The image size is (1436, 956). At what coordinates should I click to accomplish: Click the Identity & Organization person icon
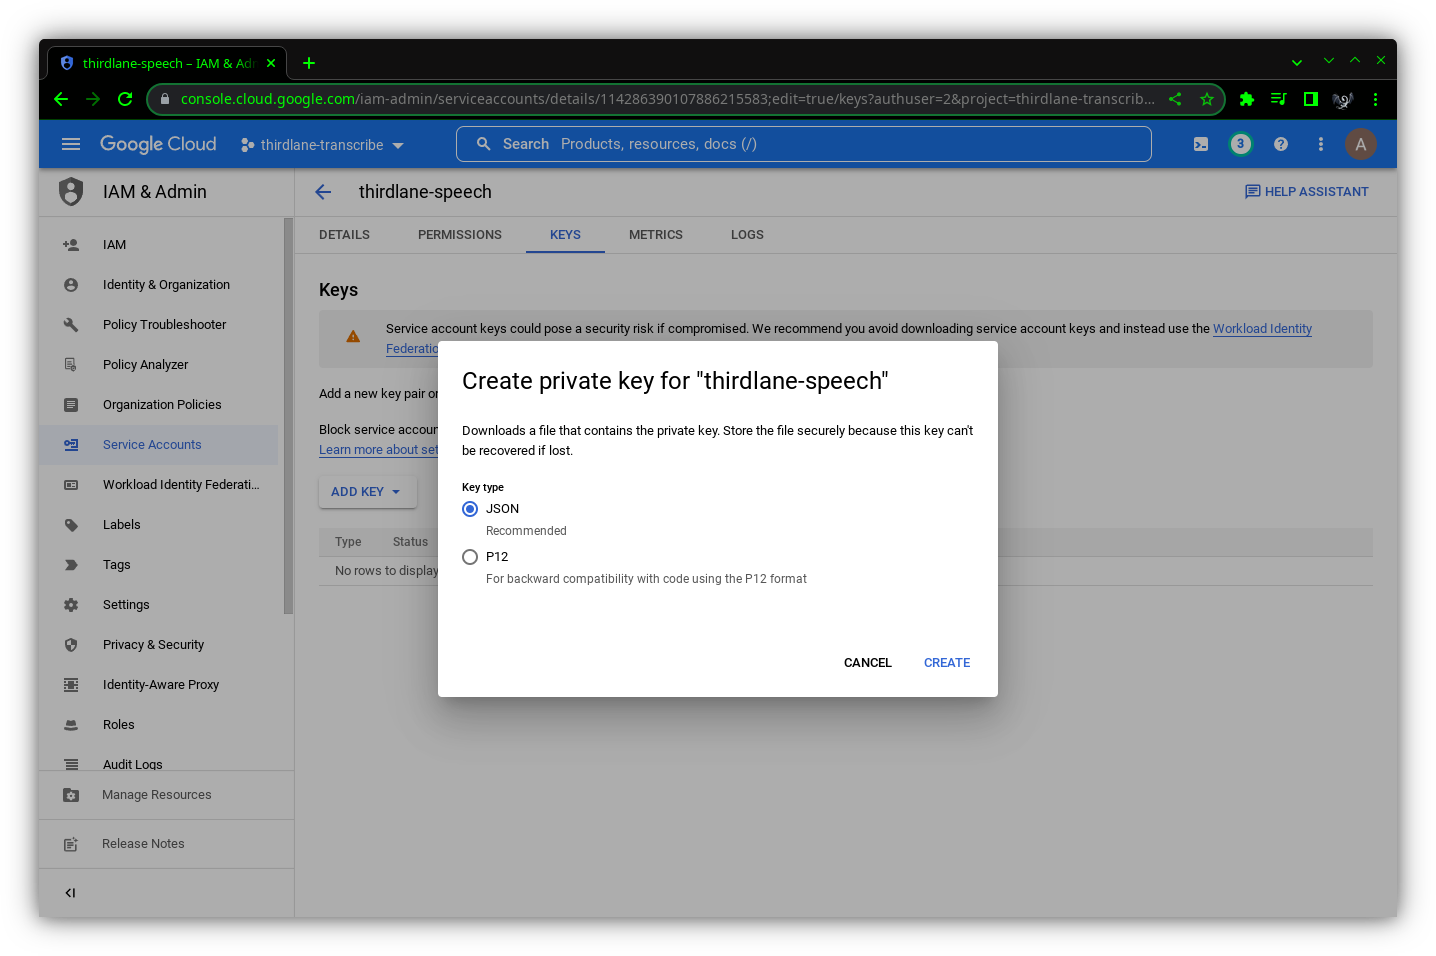[x=71, y=285]
